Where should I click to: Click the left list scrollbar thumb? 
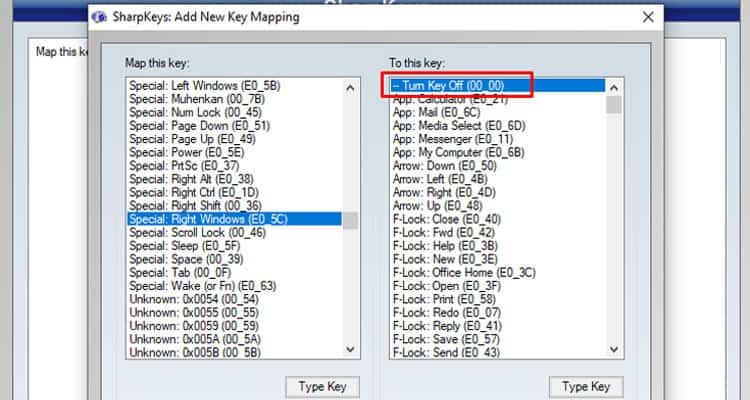[x=350, y=221]
